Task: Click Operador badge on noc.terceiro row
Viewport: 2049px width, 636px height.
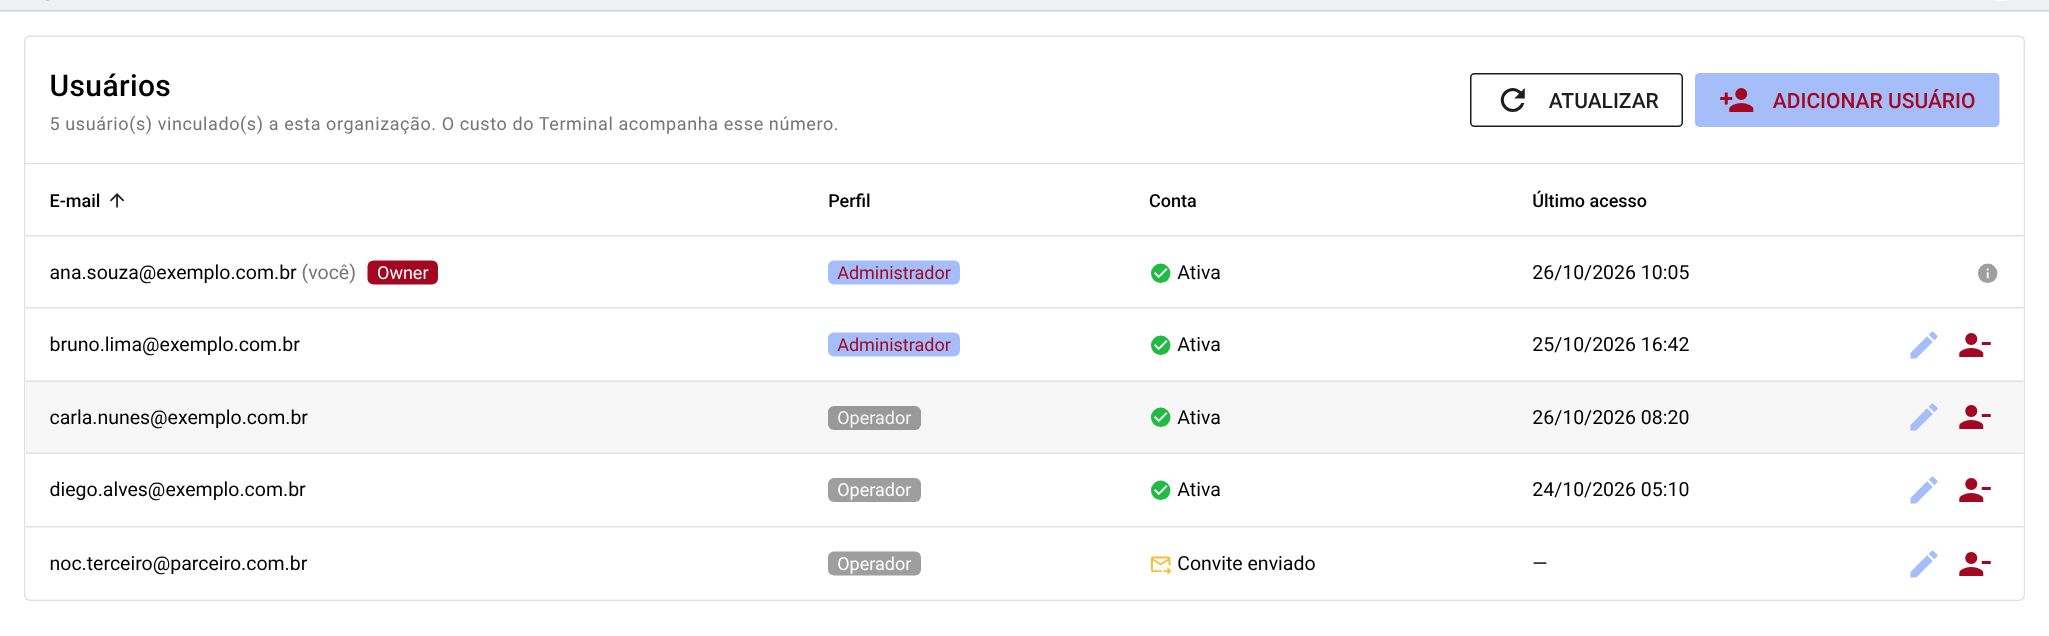Action: coord(874,564)
